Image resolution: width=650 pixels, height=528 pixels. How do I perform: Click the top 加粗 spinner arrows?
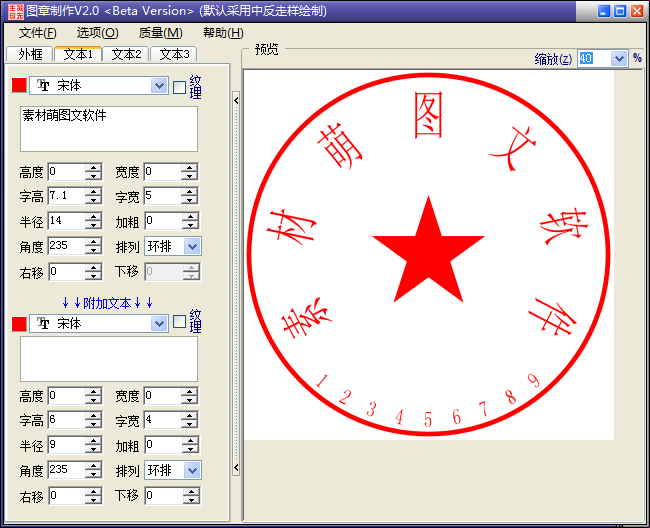tap(191, 221)
